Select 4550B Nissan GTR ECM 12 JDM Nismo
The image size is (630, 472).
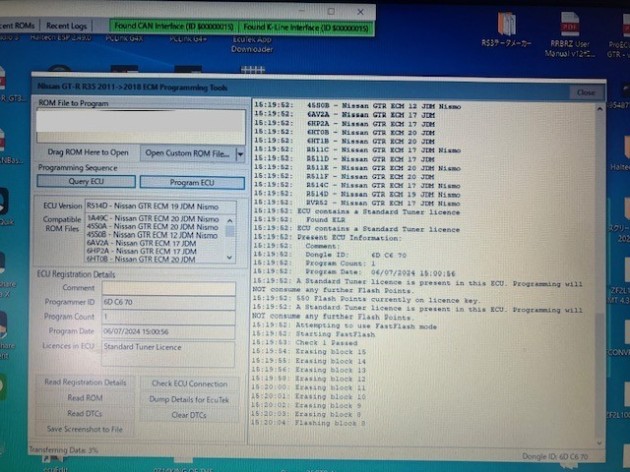click(153, 235)
